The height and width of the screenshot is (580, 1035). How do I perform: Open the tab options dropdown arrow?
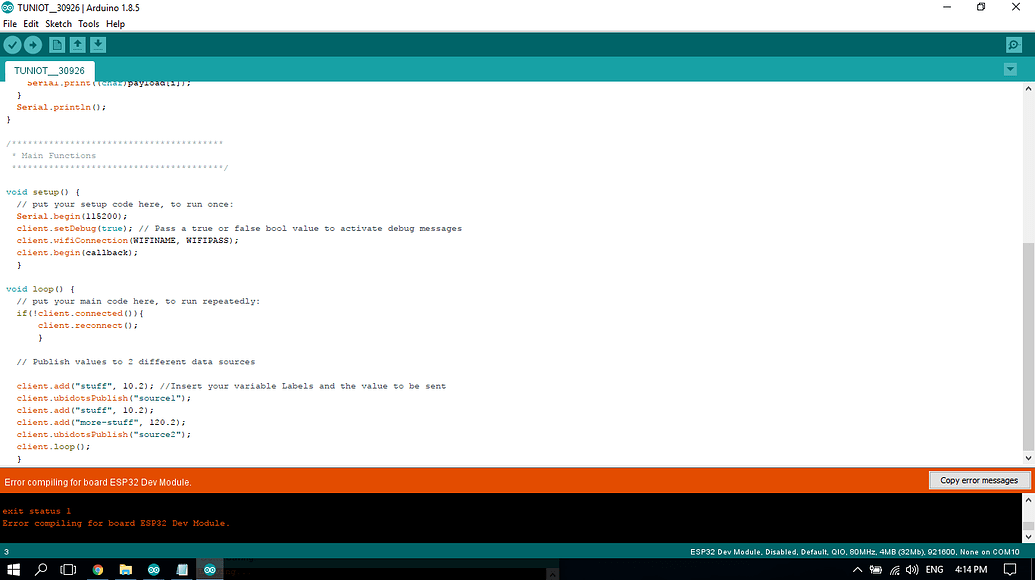(1010, 69)
